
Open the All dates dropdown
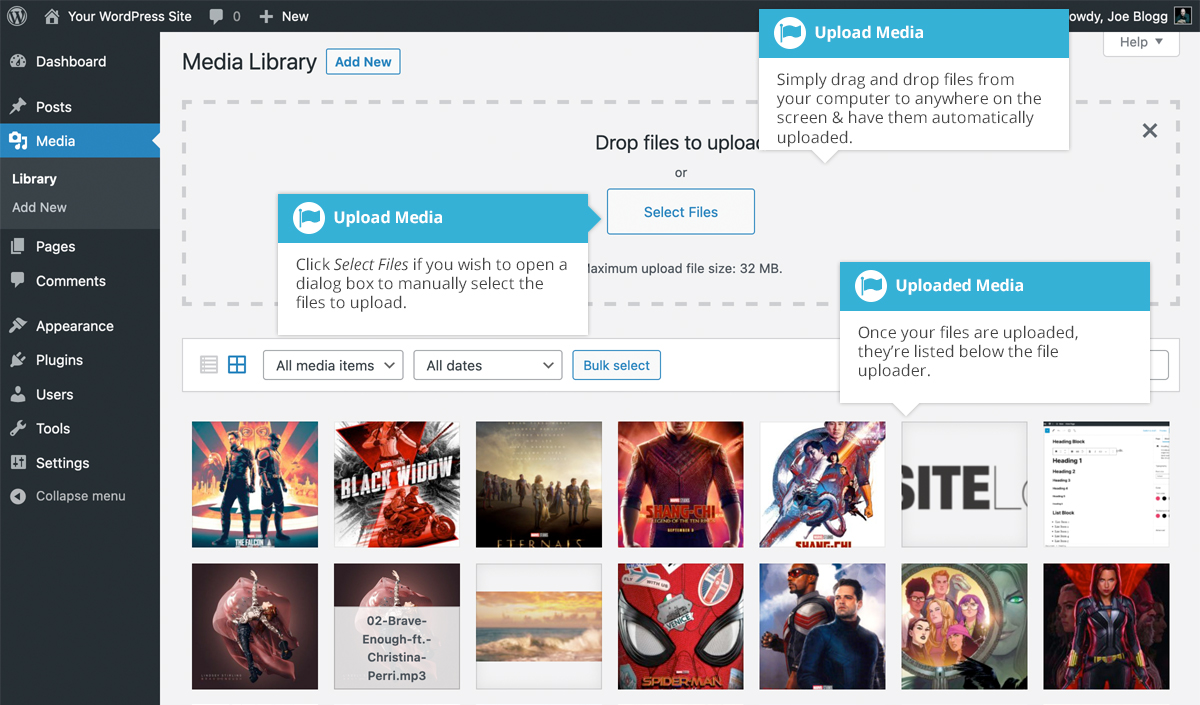tap(488, 365)
